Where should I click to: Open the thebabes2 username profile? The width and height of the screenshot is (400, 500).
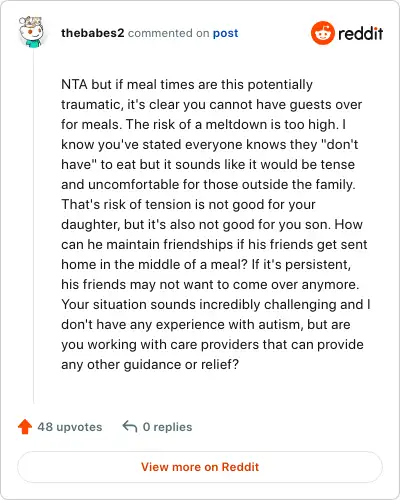(x=93, y=33)
